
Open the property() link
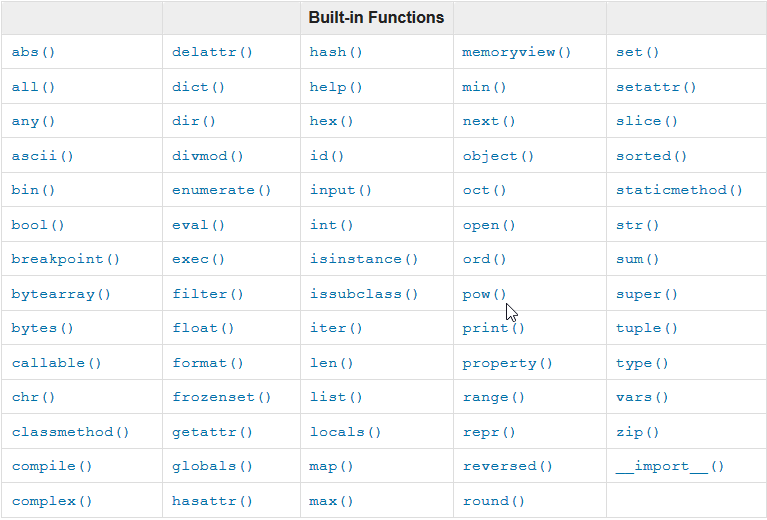point(507,363)
